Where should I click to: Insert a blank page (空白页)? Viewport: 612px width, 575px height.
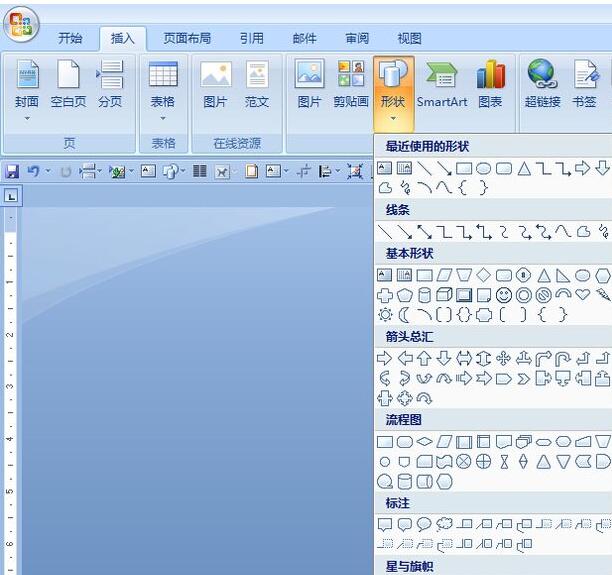68,85
